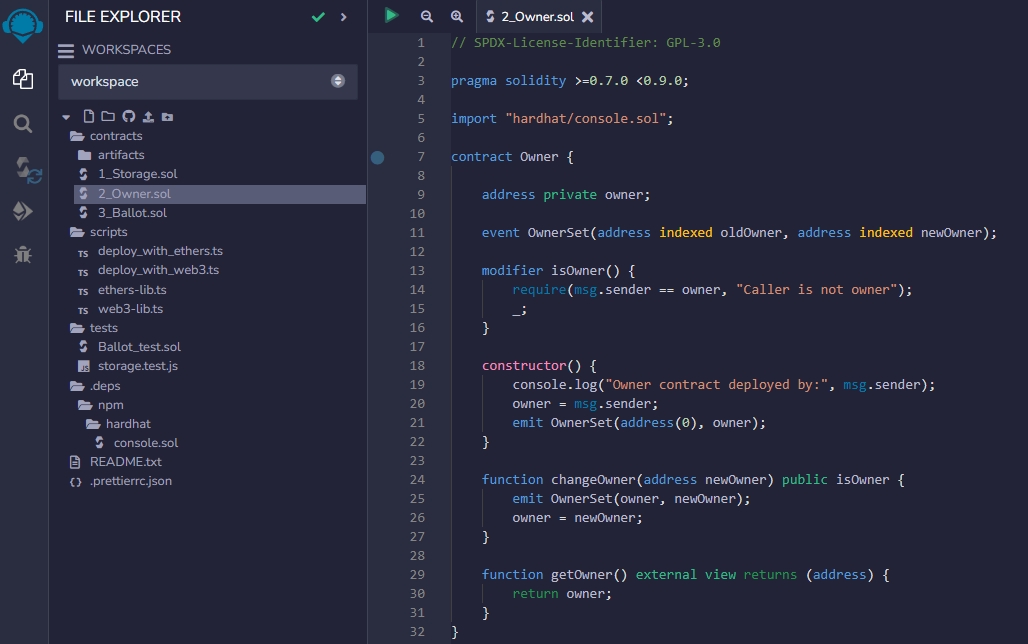Open the README.txt file

[x=125, y=462]
